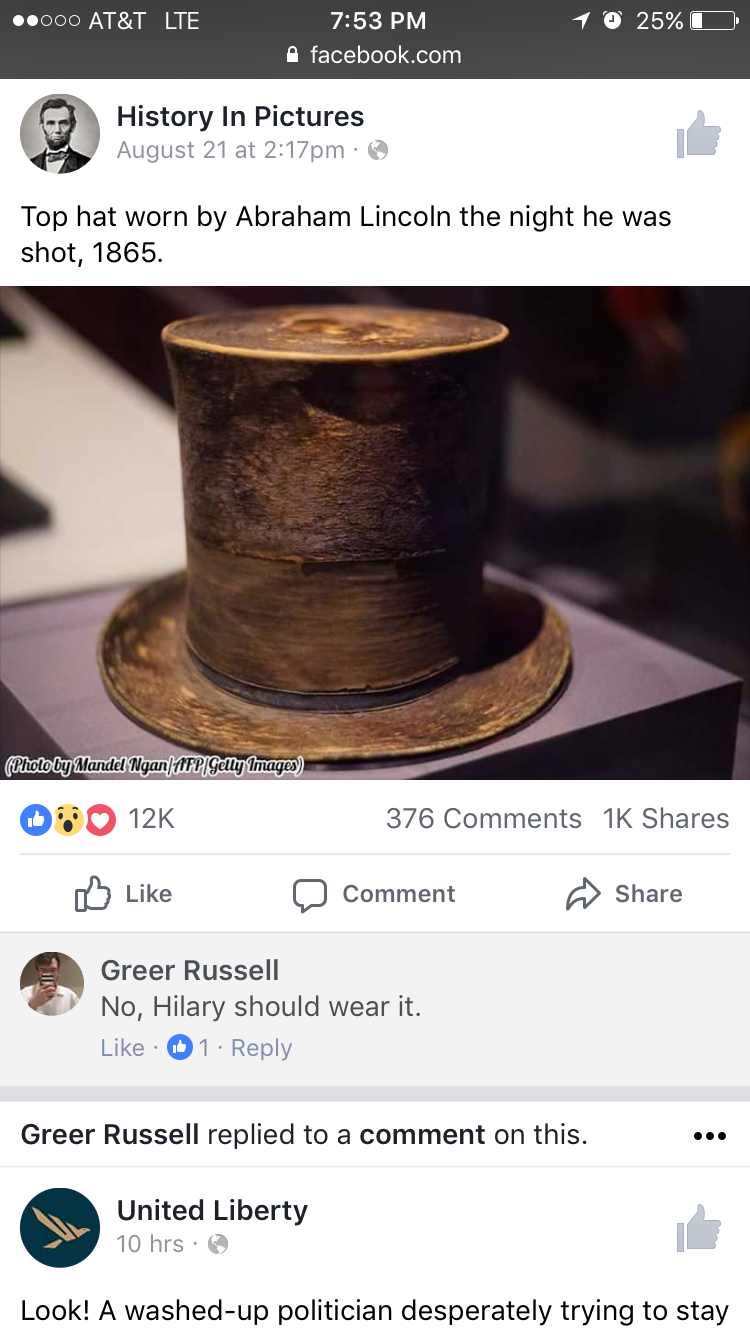The width and height of the screenshot is (750, 1334).
Task: Open United Liberty profile avatar
Action: point(60,1228)
